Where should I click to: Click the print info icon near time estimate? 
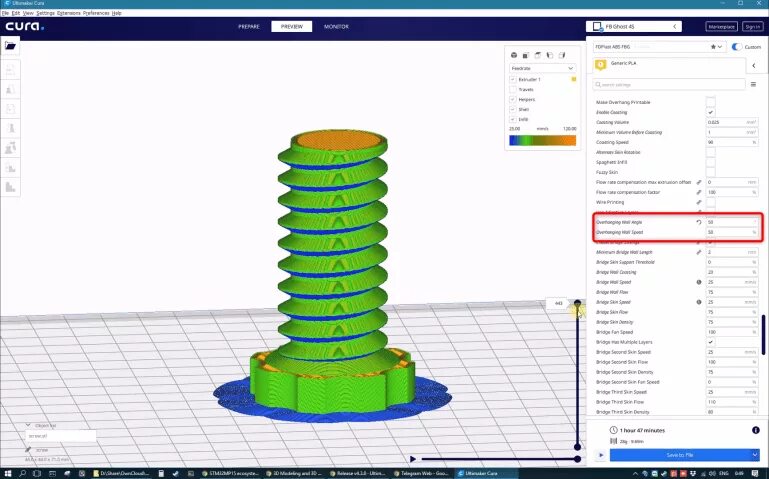[x=755, y=430]
